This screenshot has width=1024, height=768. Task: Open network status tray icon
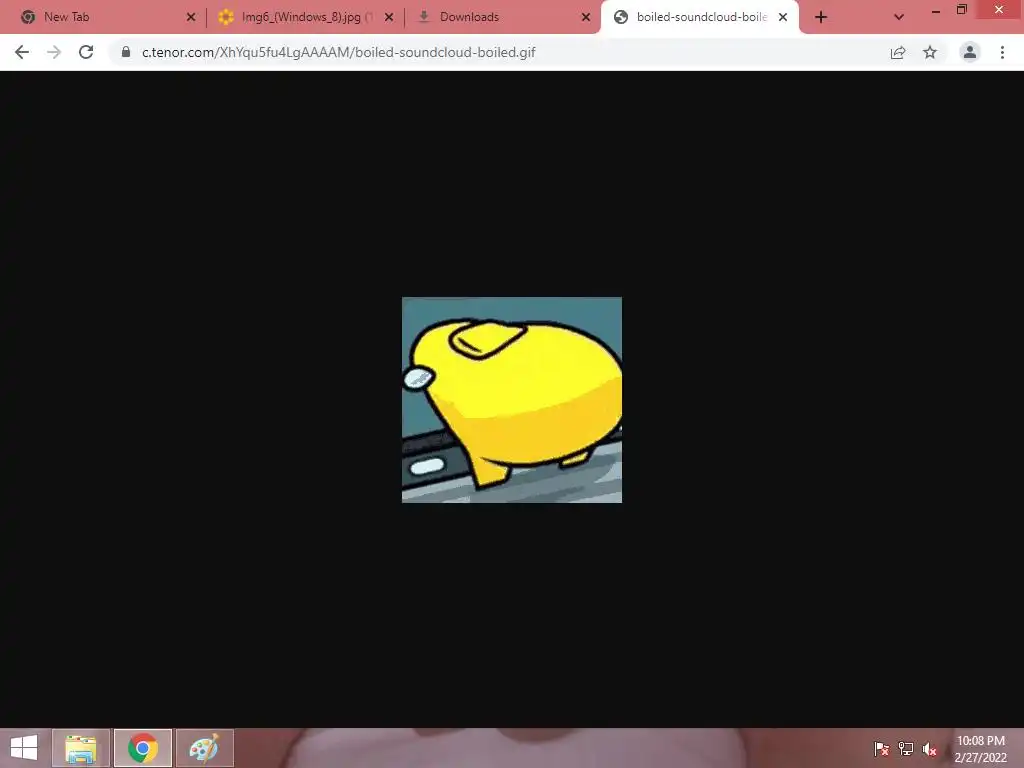906,749
